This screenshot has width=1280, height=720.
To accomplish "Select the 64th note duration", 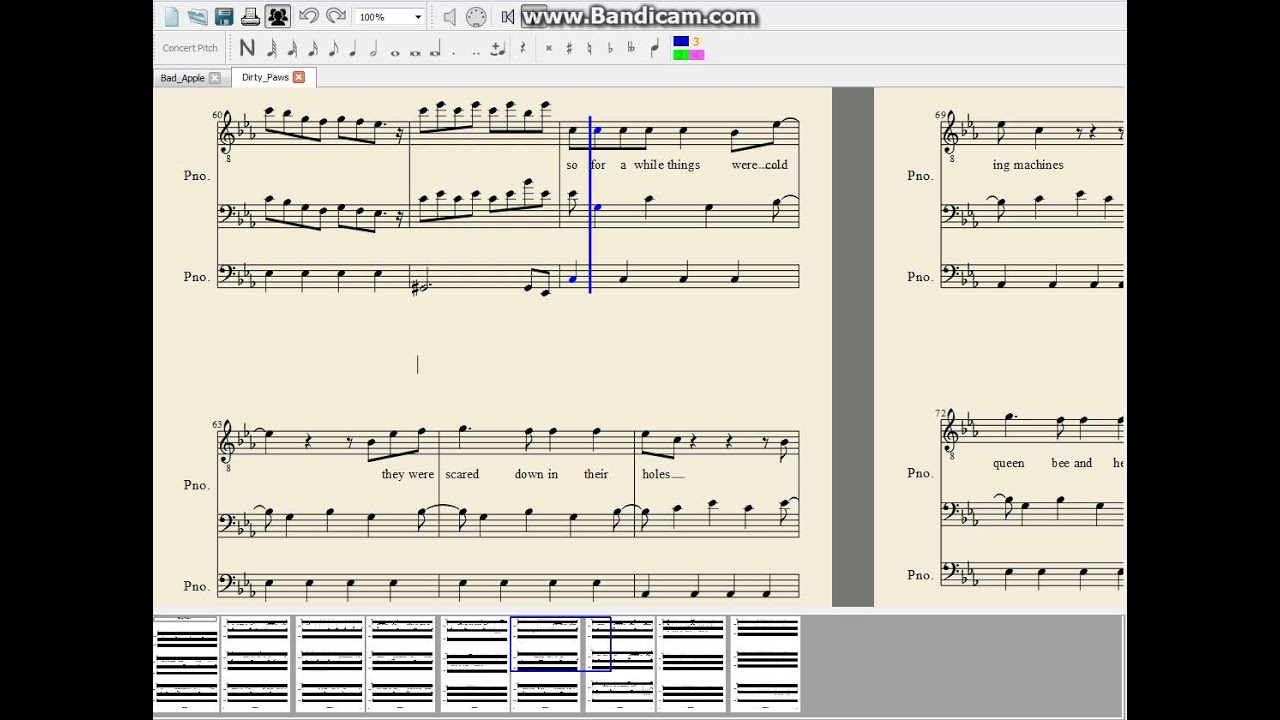I will point(272,48).
